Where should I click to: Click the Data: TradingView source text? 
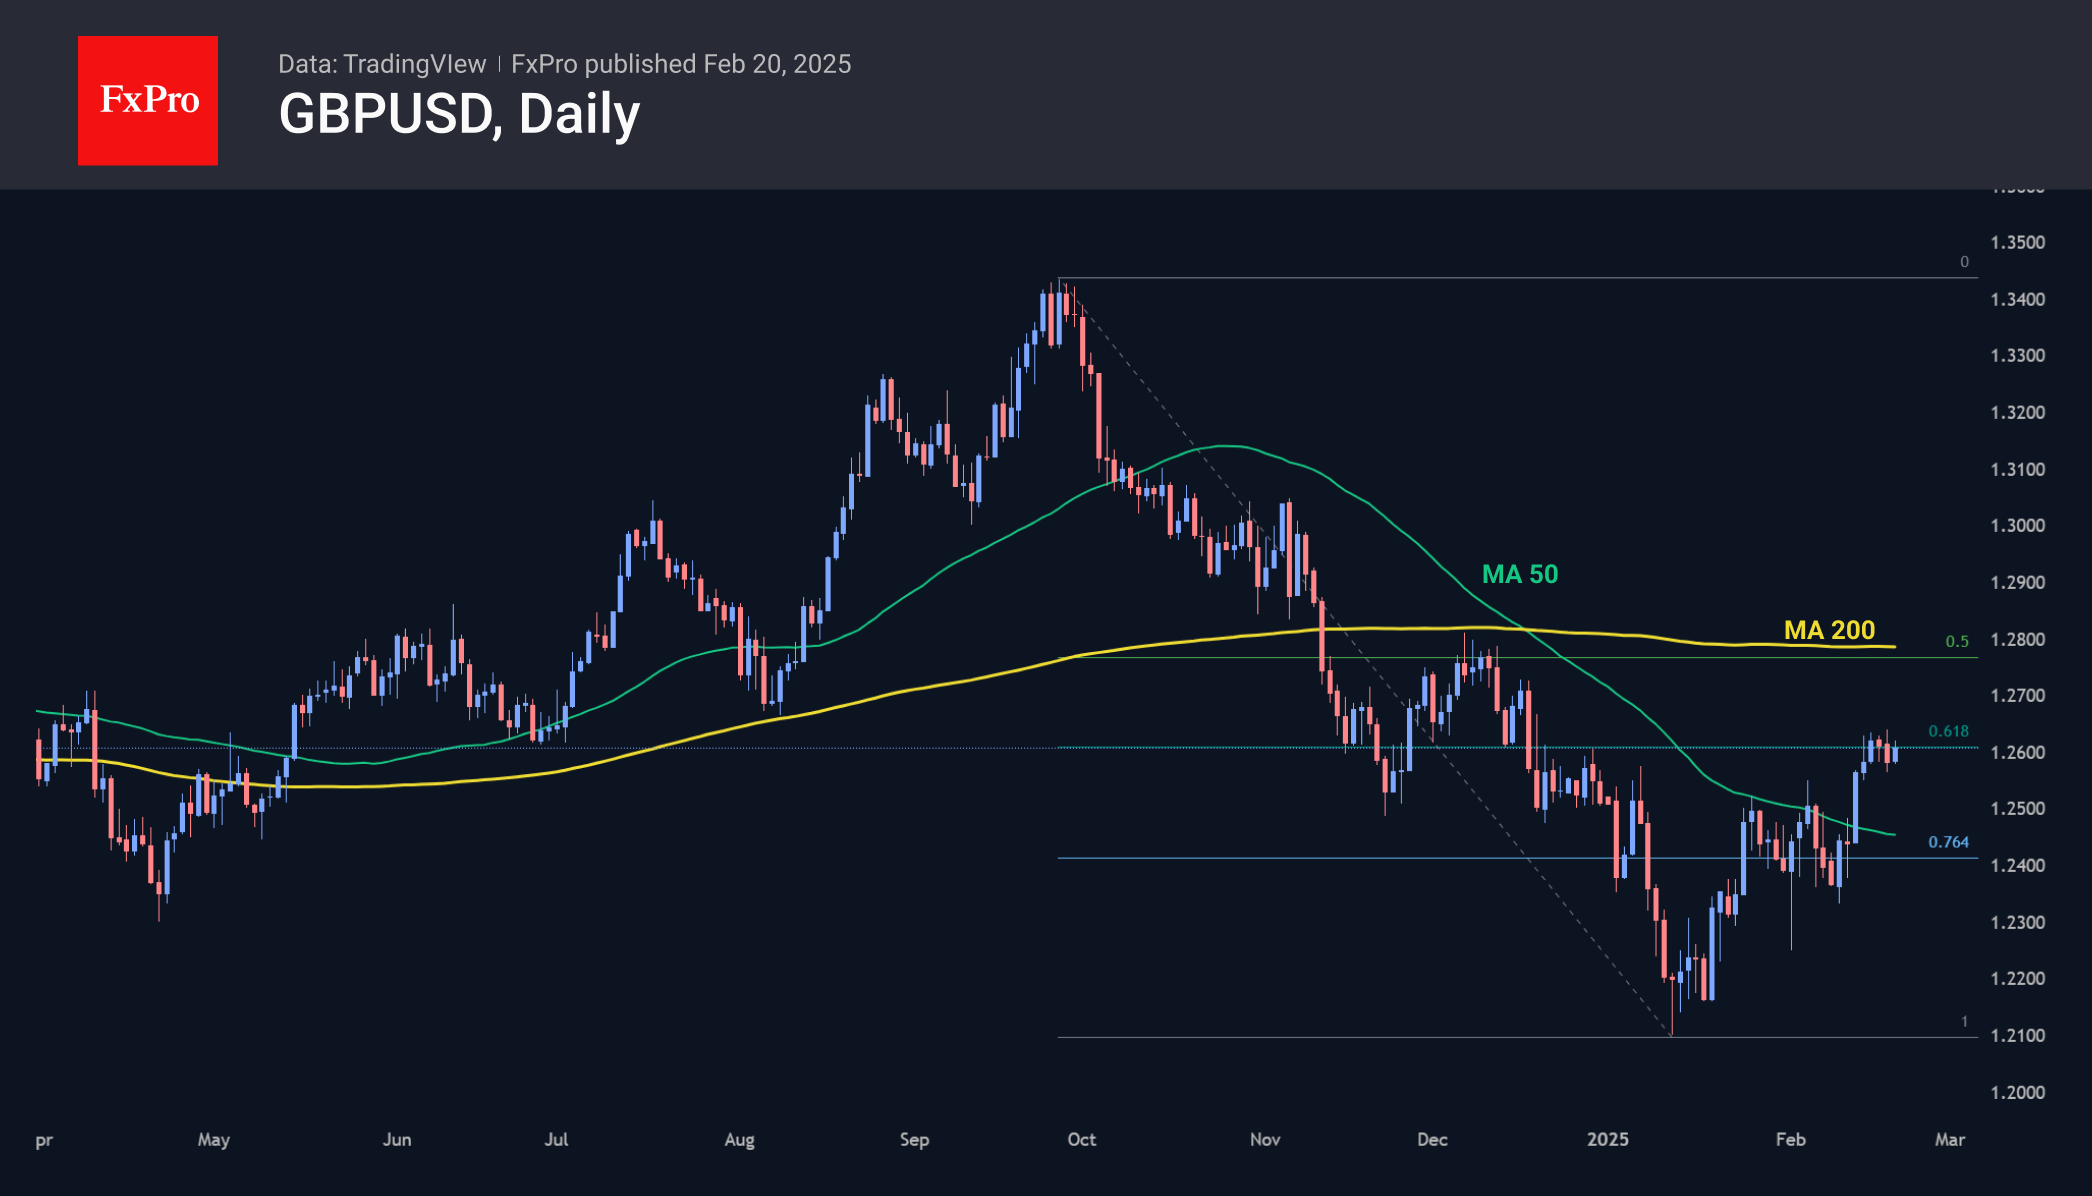coord(381,64)
